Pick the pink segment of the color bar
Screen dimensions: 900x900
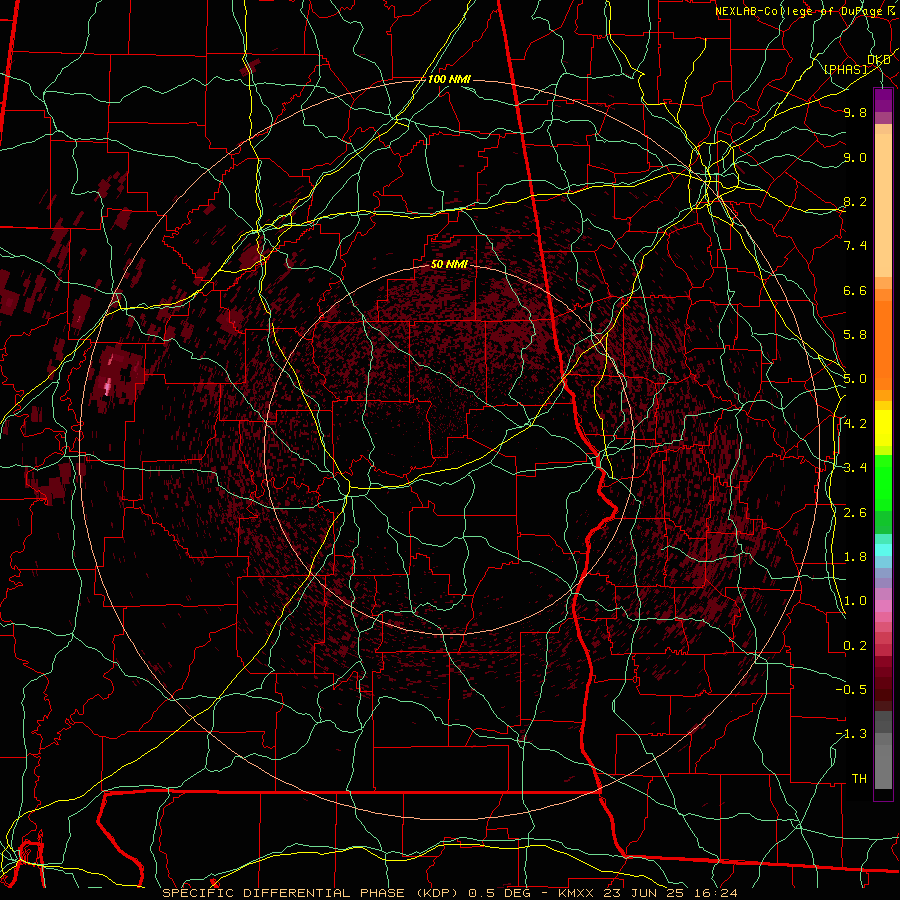(x=883, y=606)
